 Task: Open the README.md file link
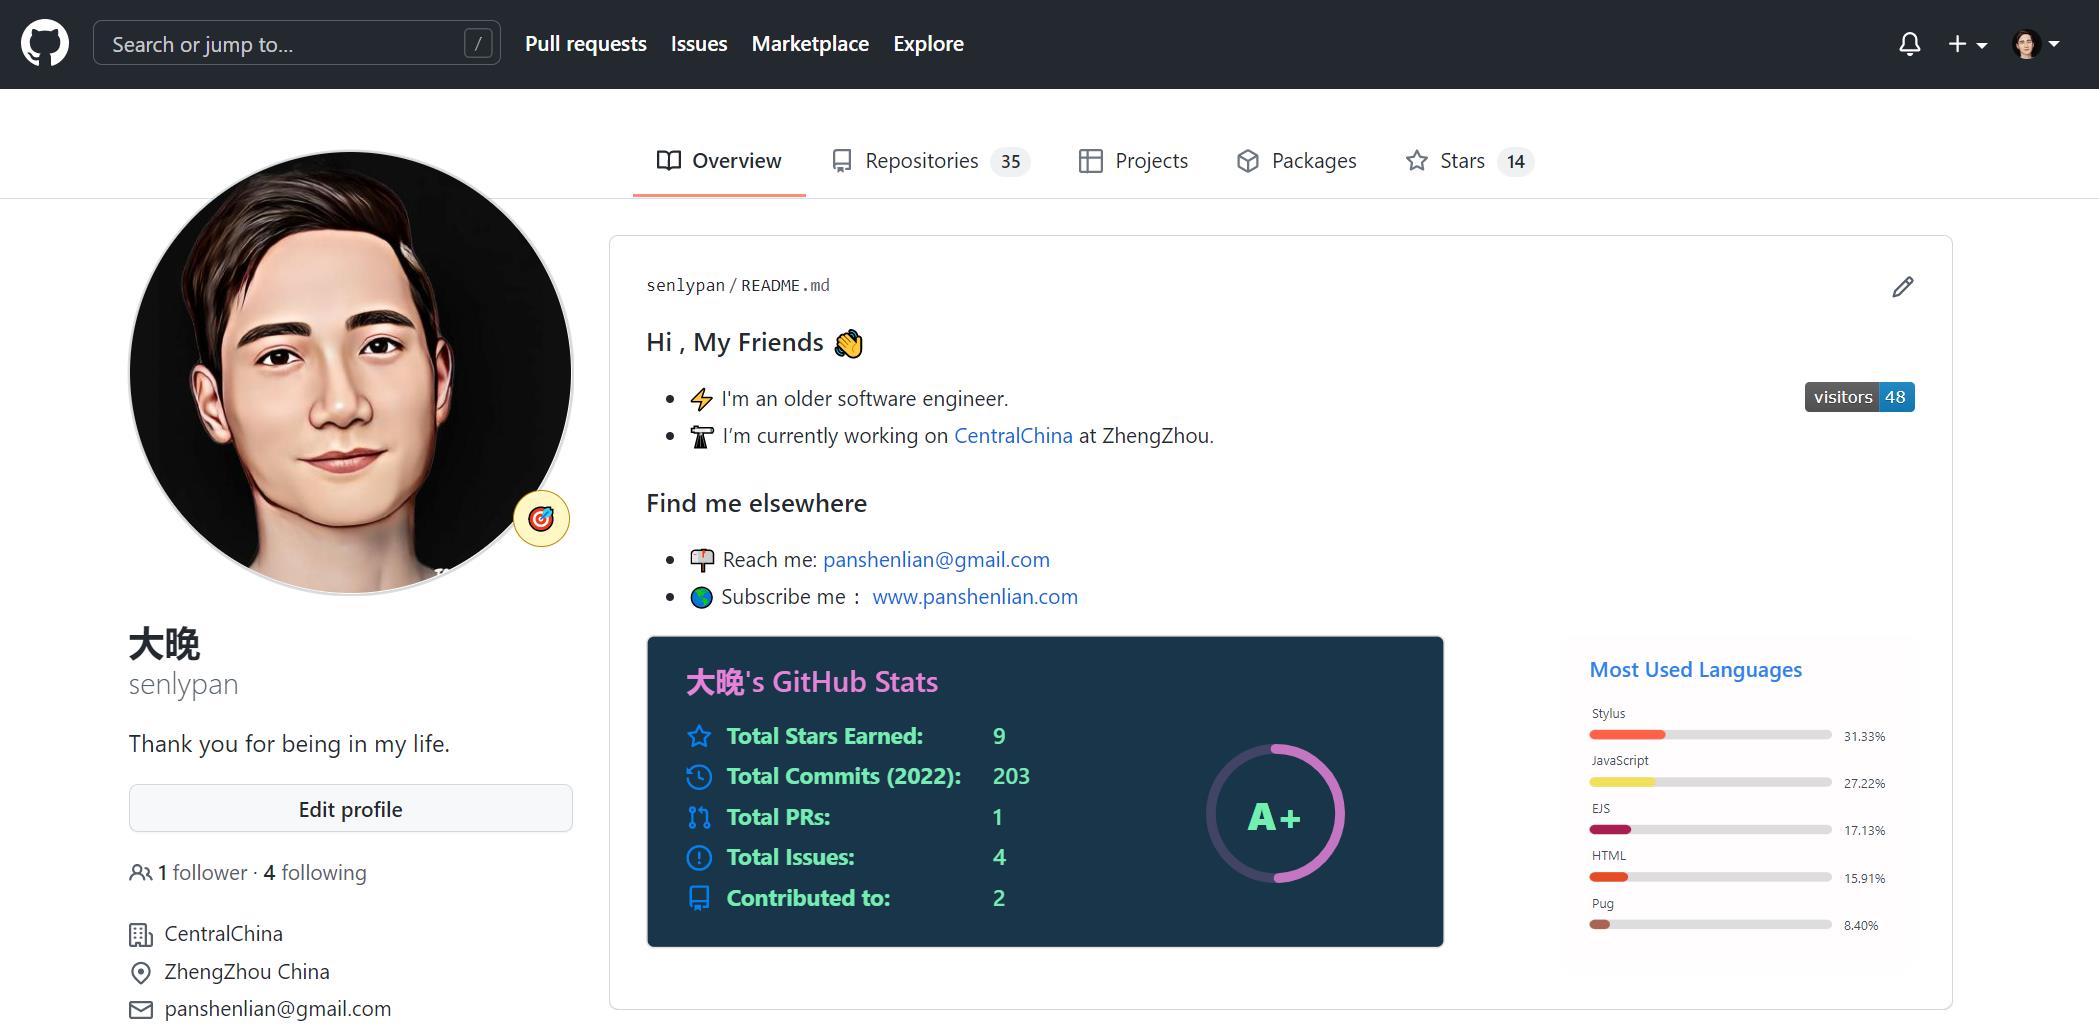pos(785,285)
